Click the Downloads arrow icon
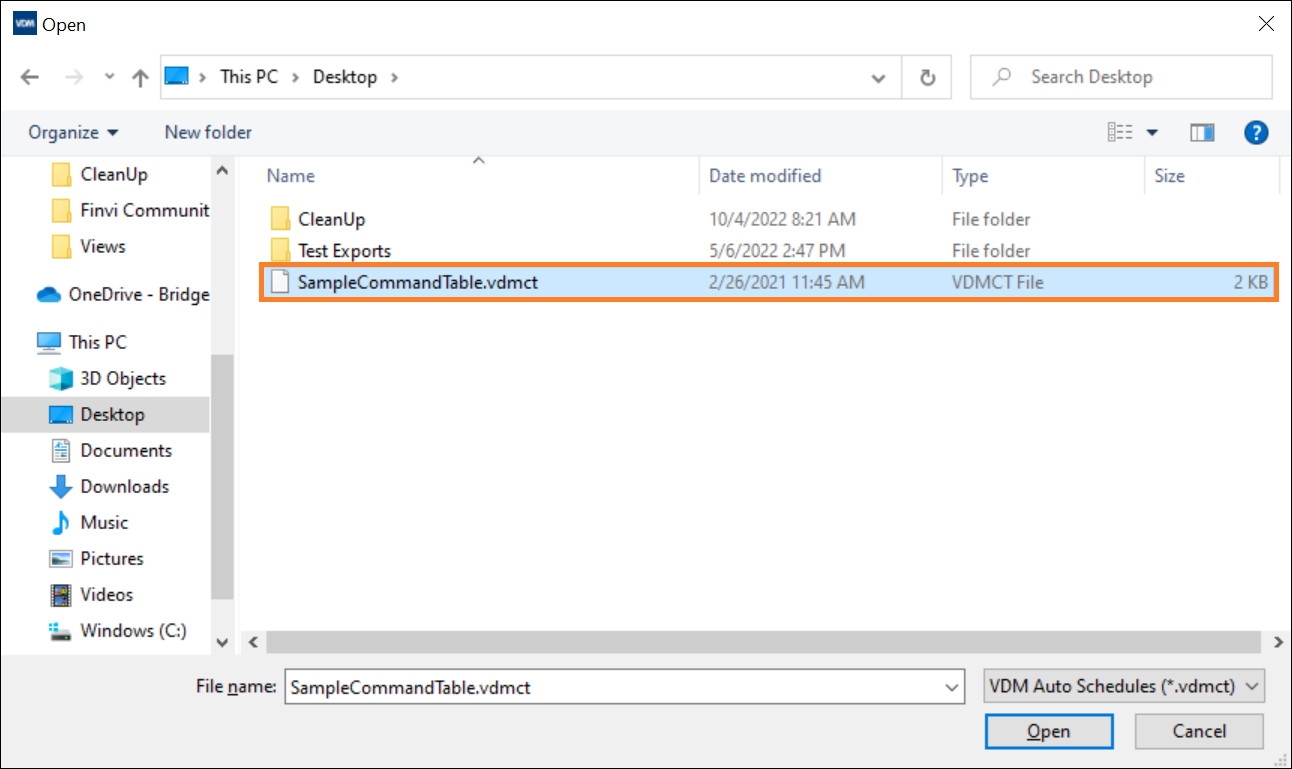 tap(61, 486)
